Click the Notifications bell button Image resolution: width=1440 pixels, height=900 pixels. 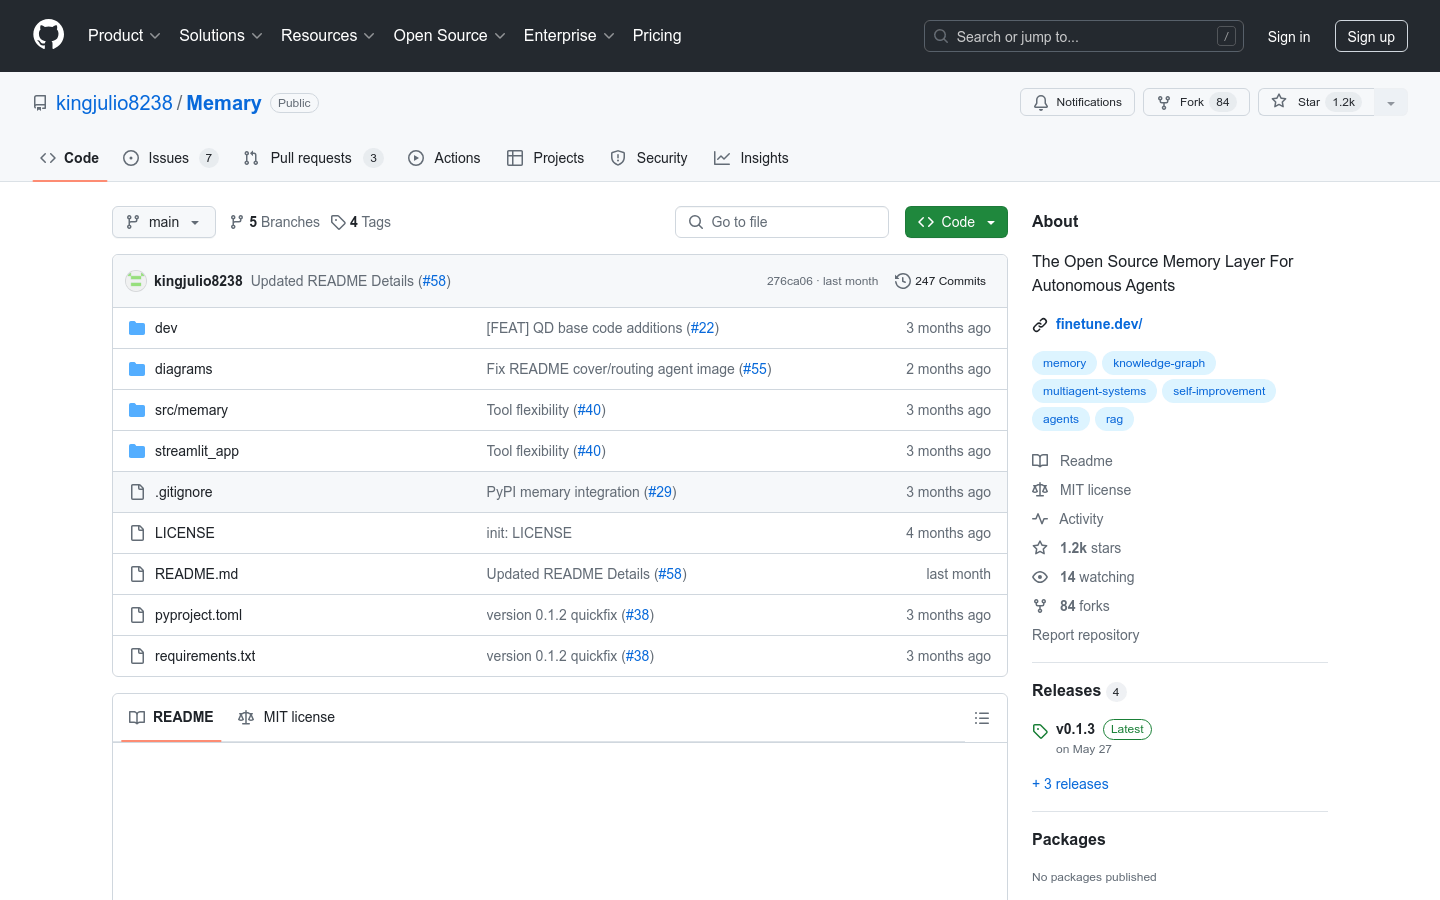(1077, 102)
